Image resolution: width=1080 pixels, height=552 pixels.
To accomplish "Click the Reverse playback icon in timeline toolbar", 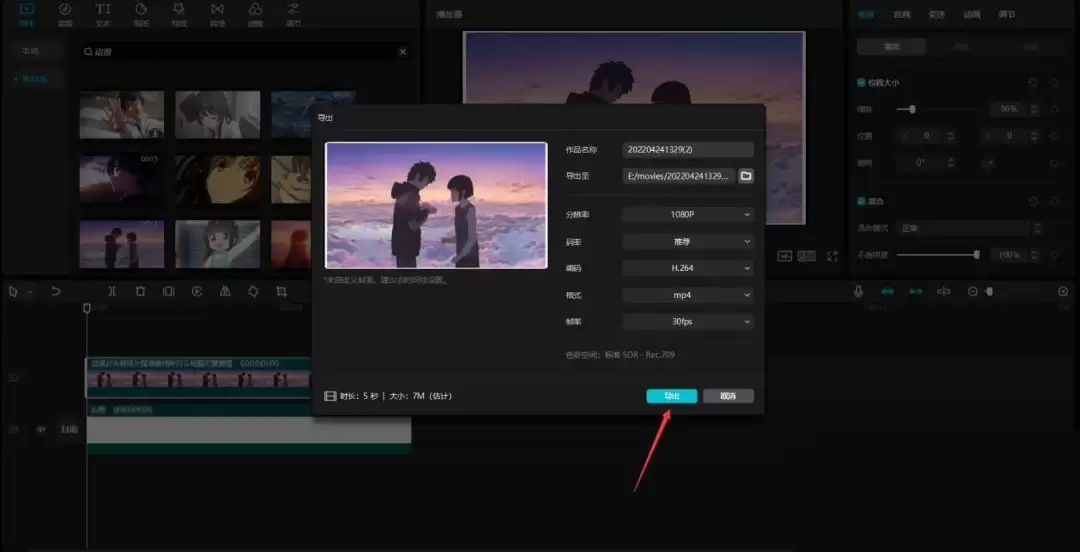I will [197, 292].
